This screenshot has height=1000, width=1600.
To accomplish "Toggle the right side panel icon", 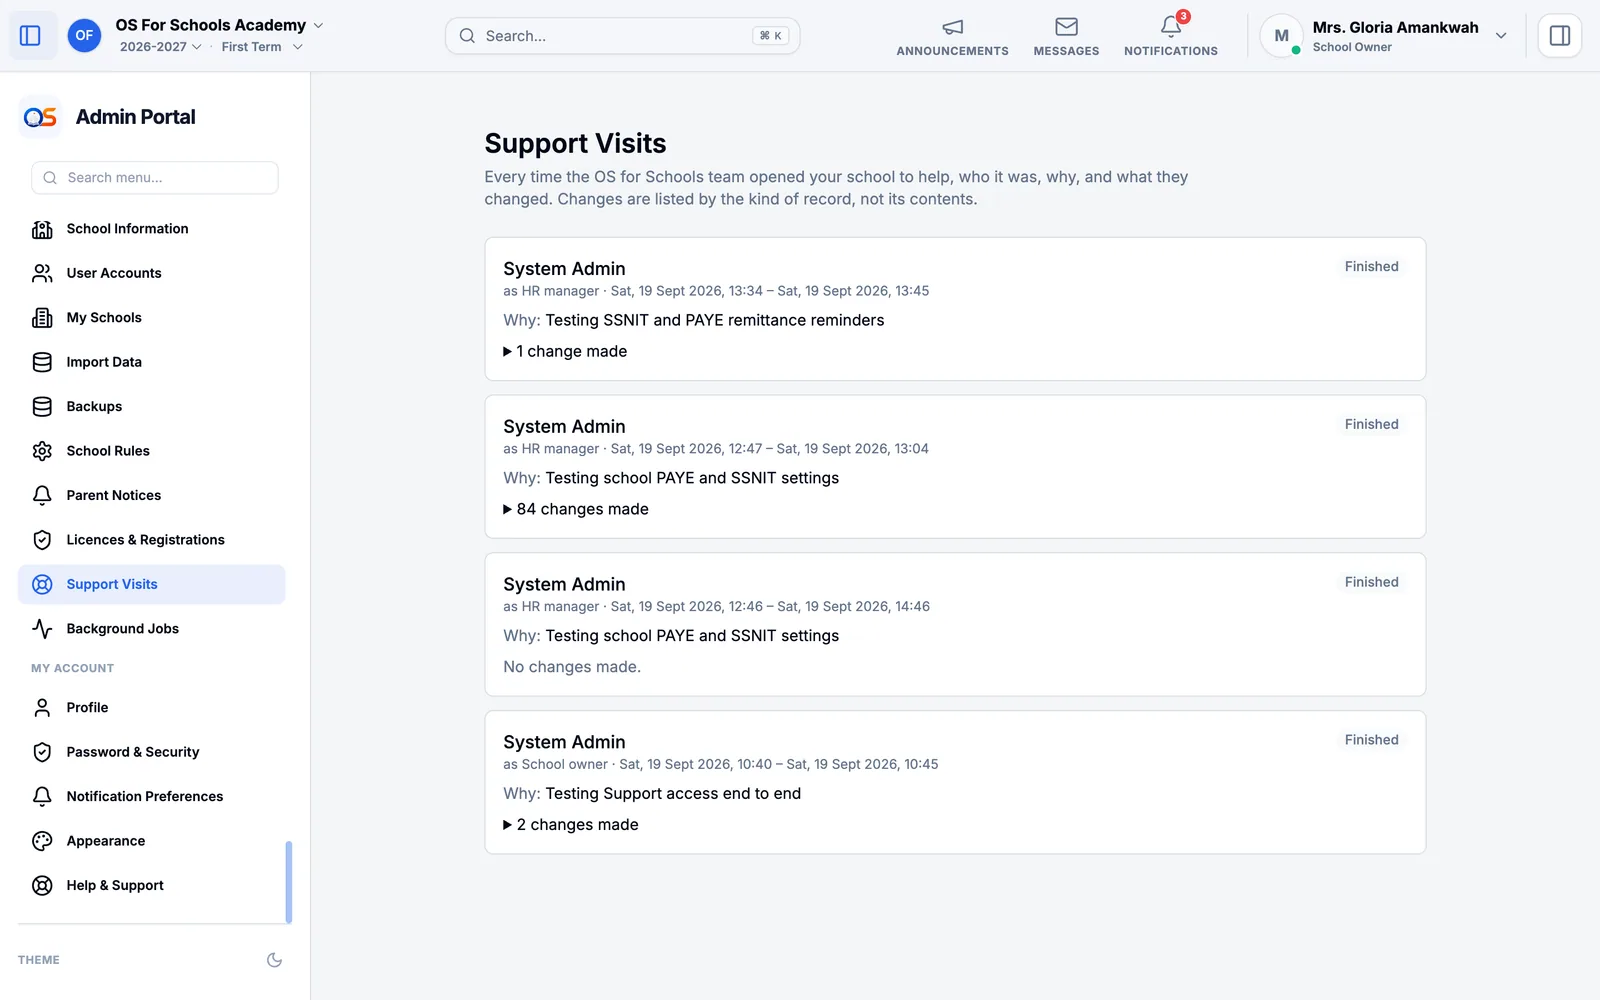I will [1559, 36].
